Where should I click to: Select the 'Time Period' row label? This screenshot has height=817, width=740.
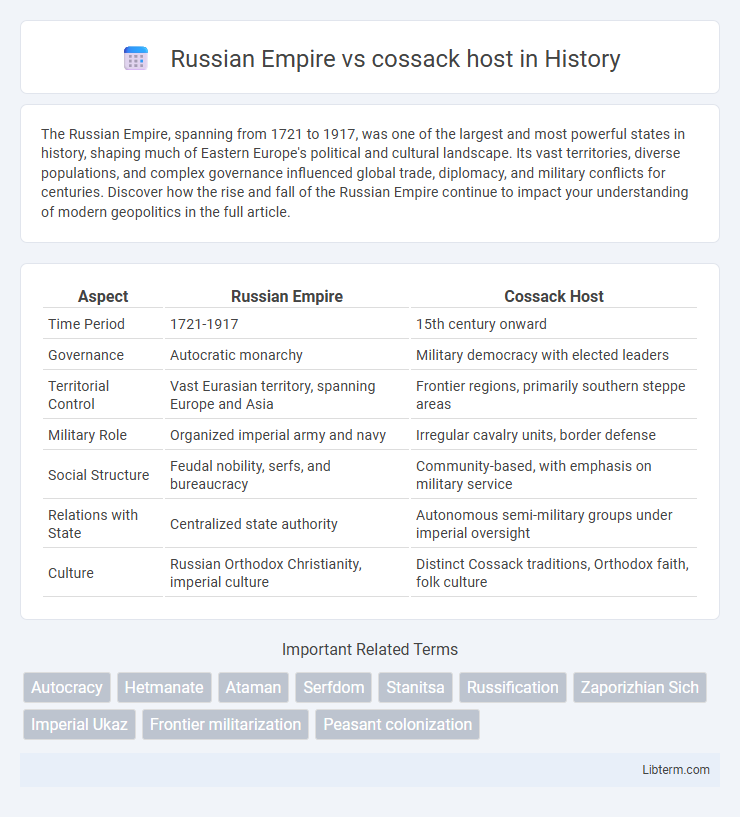87,324
